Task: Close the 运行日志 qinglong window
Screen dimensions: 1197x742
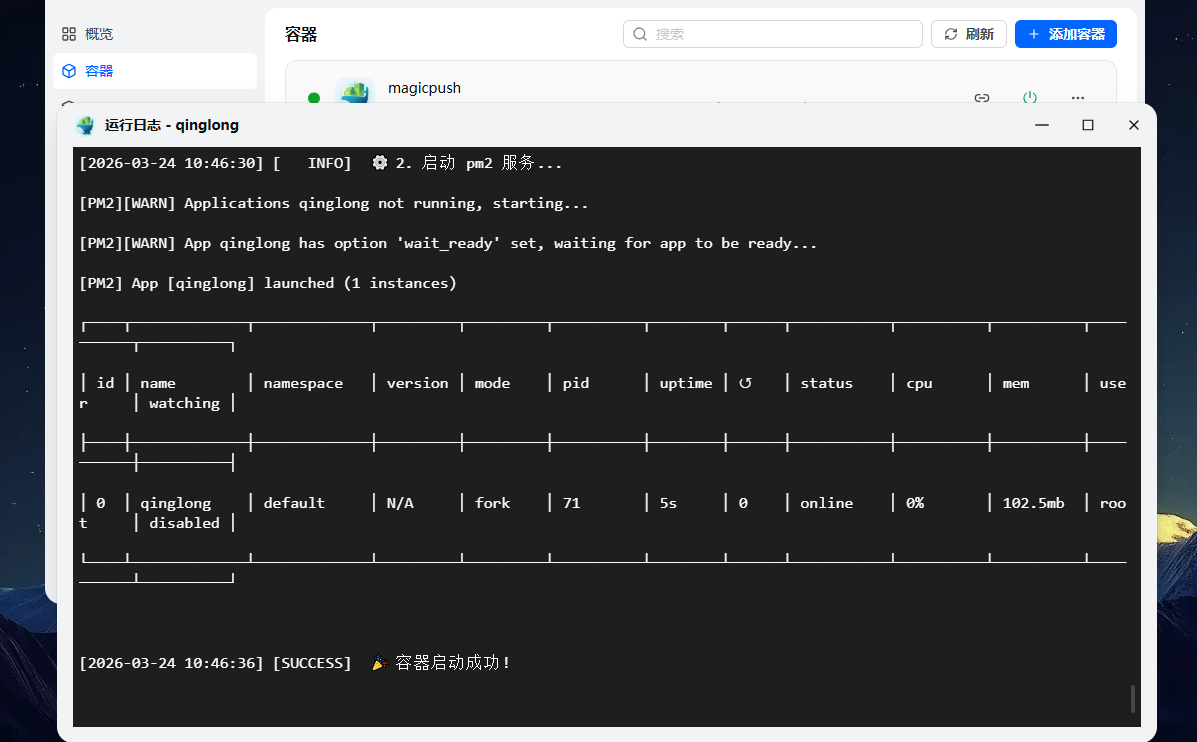Action: 1134,125
